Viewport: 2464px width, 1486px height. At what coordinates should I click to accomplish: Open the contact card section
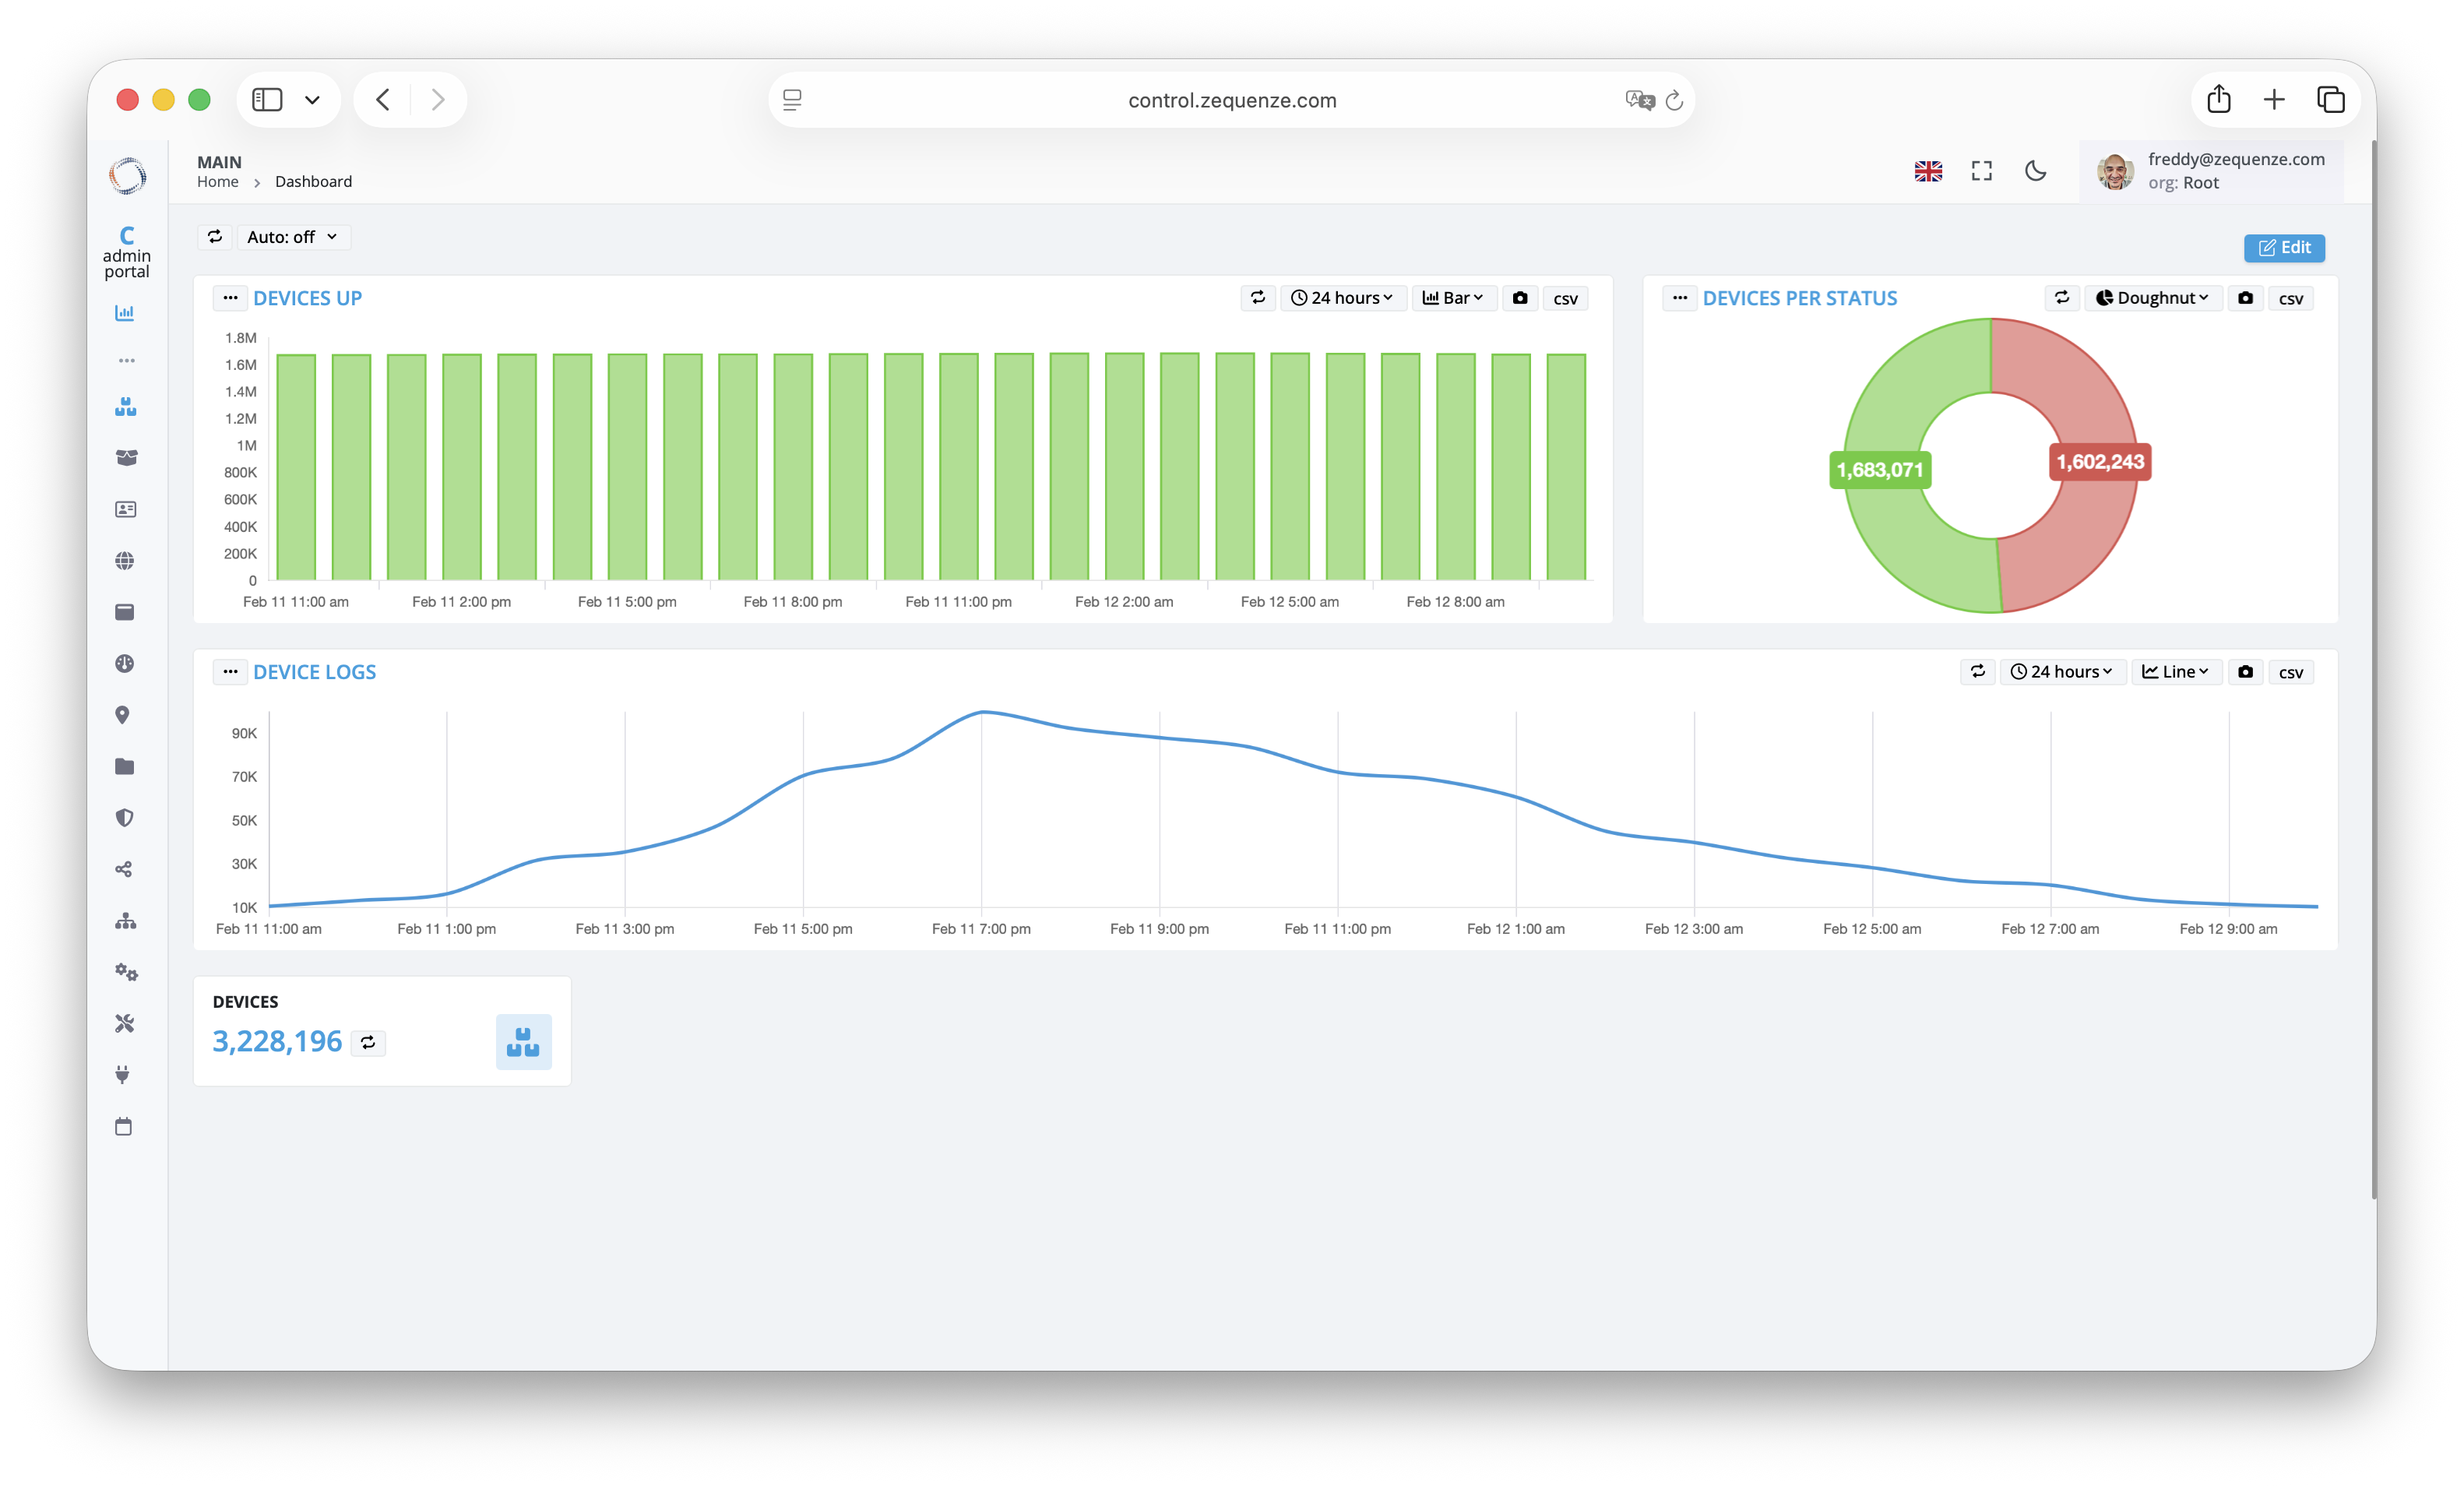pyautogui.click(x=125, y=509)
